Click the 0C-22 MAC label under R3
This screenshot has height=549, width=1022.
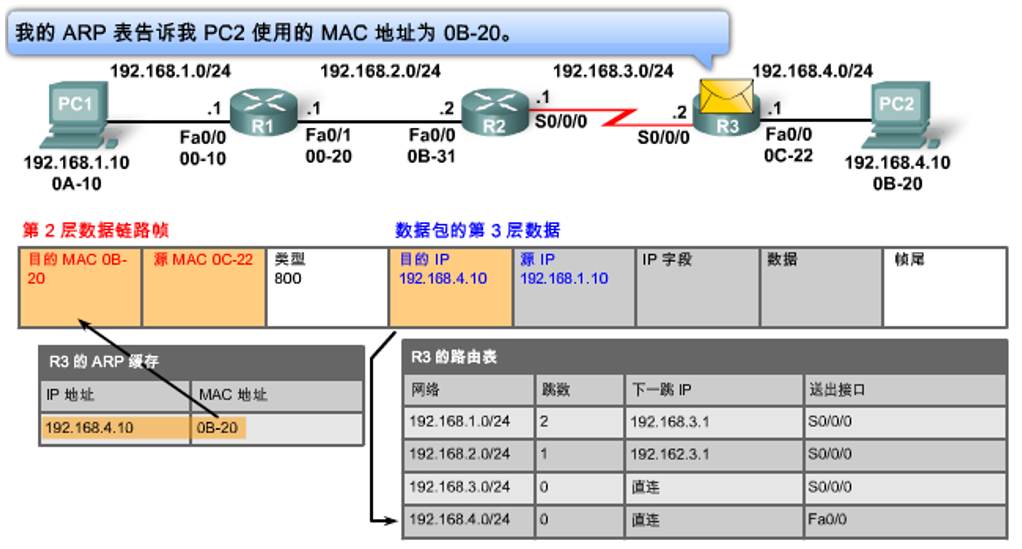pos(788,156)
